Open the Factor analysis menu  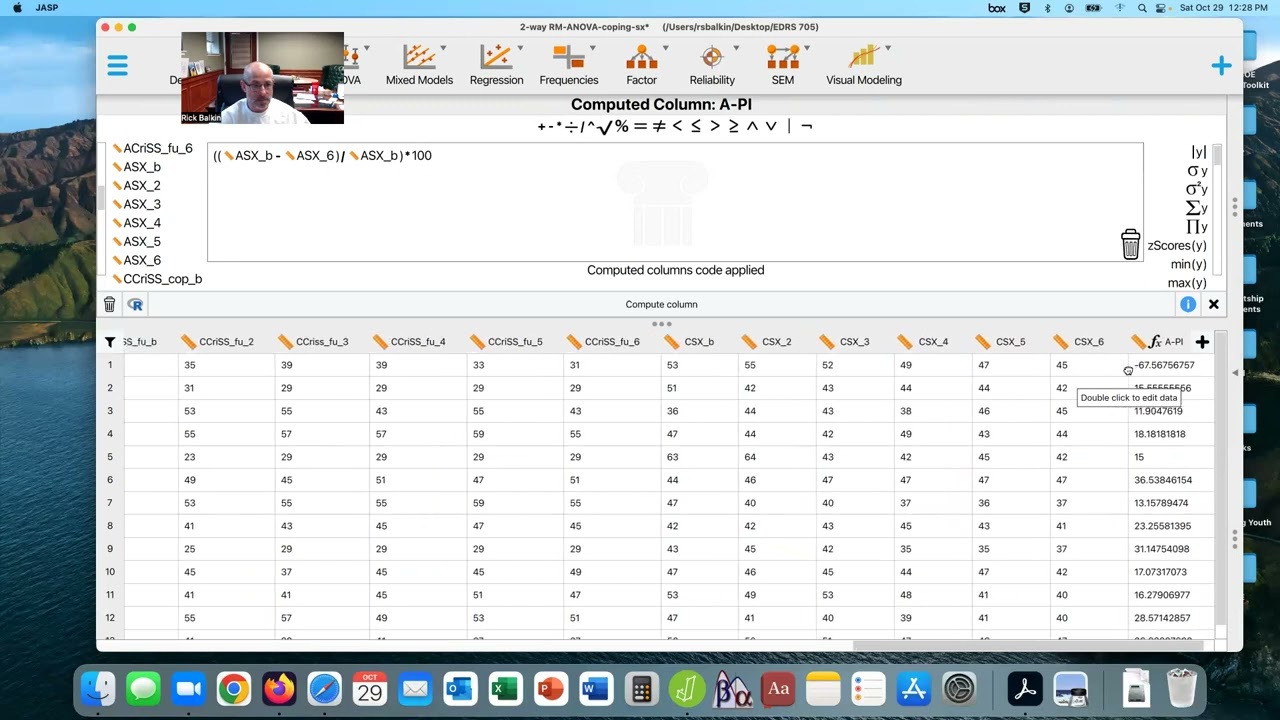click(x=641, y=65)
